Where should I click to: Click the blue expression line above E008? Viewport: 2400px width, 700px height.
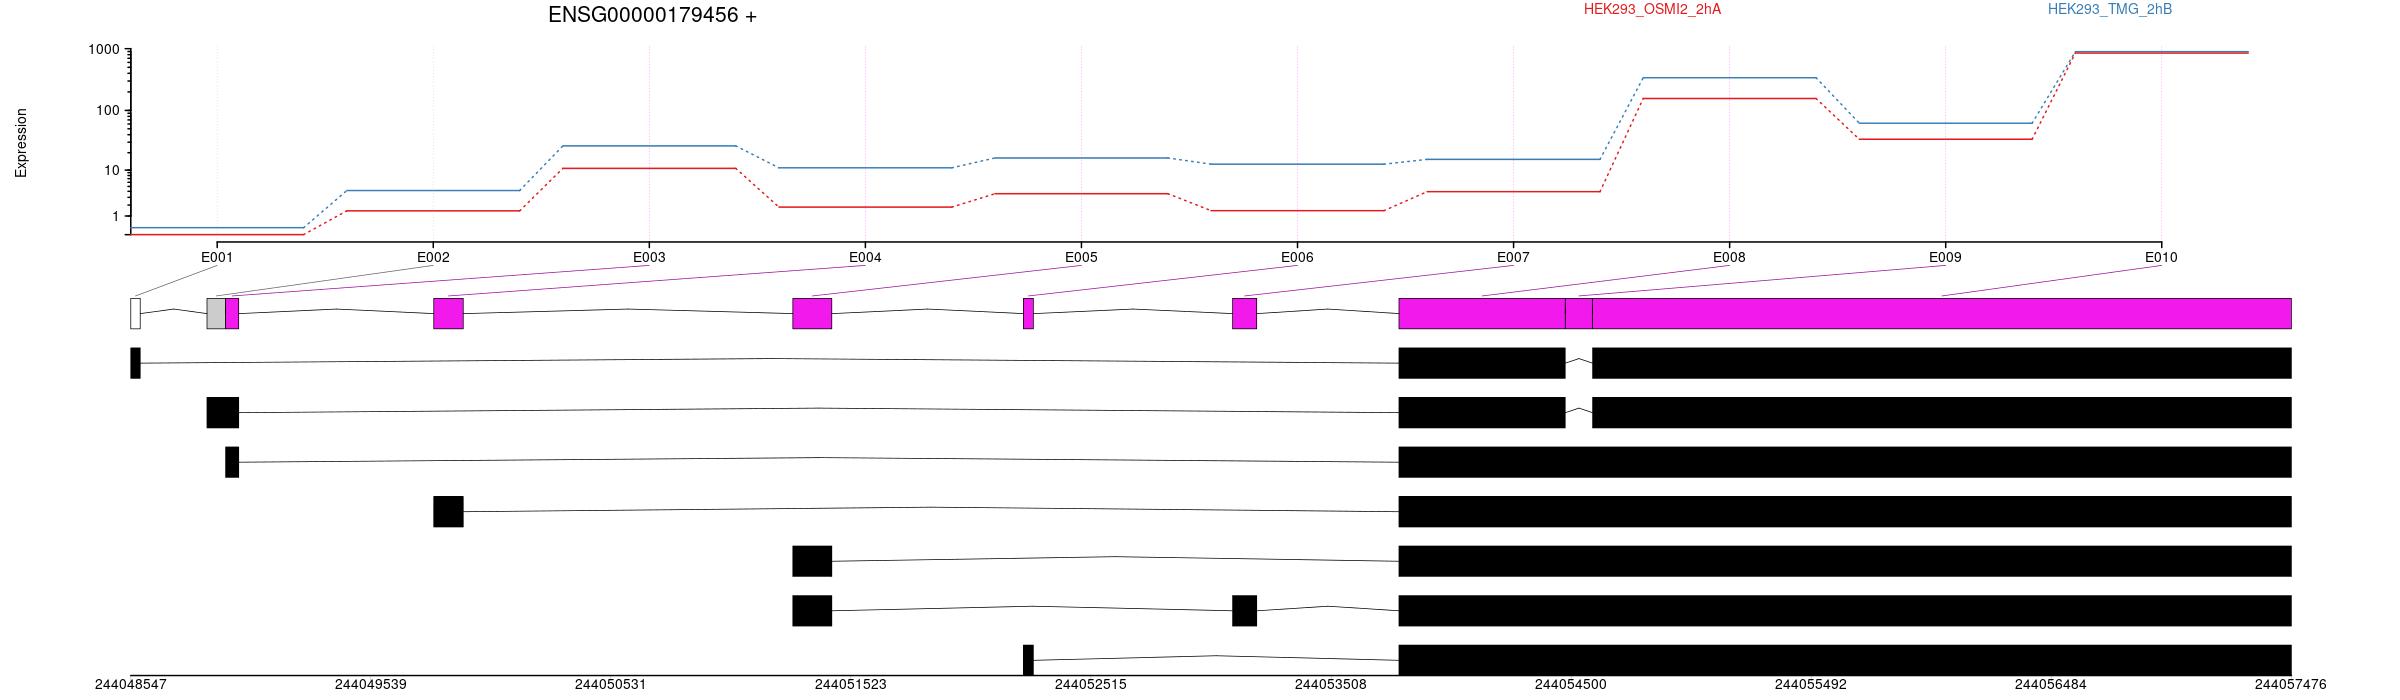coord(1729,77)
